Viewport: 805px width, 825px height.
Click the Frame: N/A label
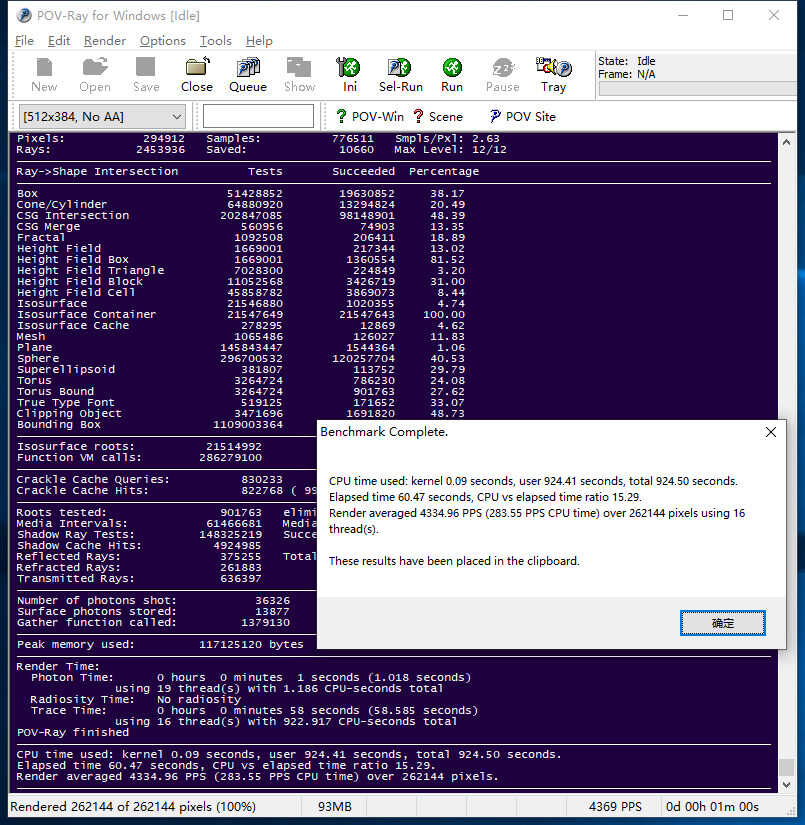627,74
